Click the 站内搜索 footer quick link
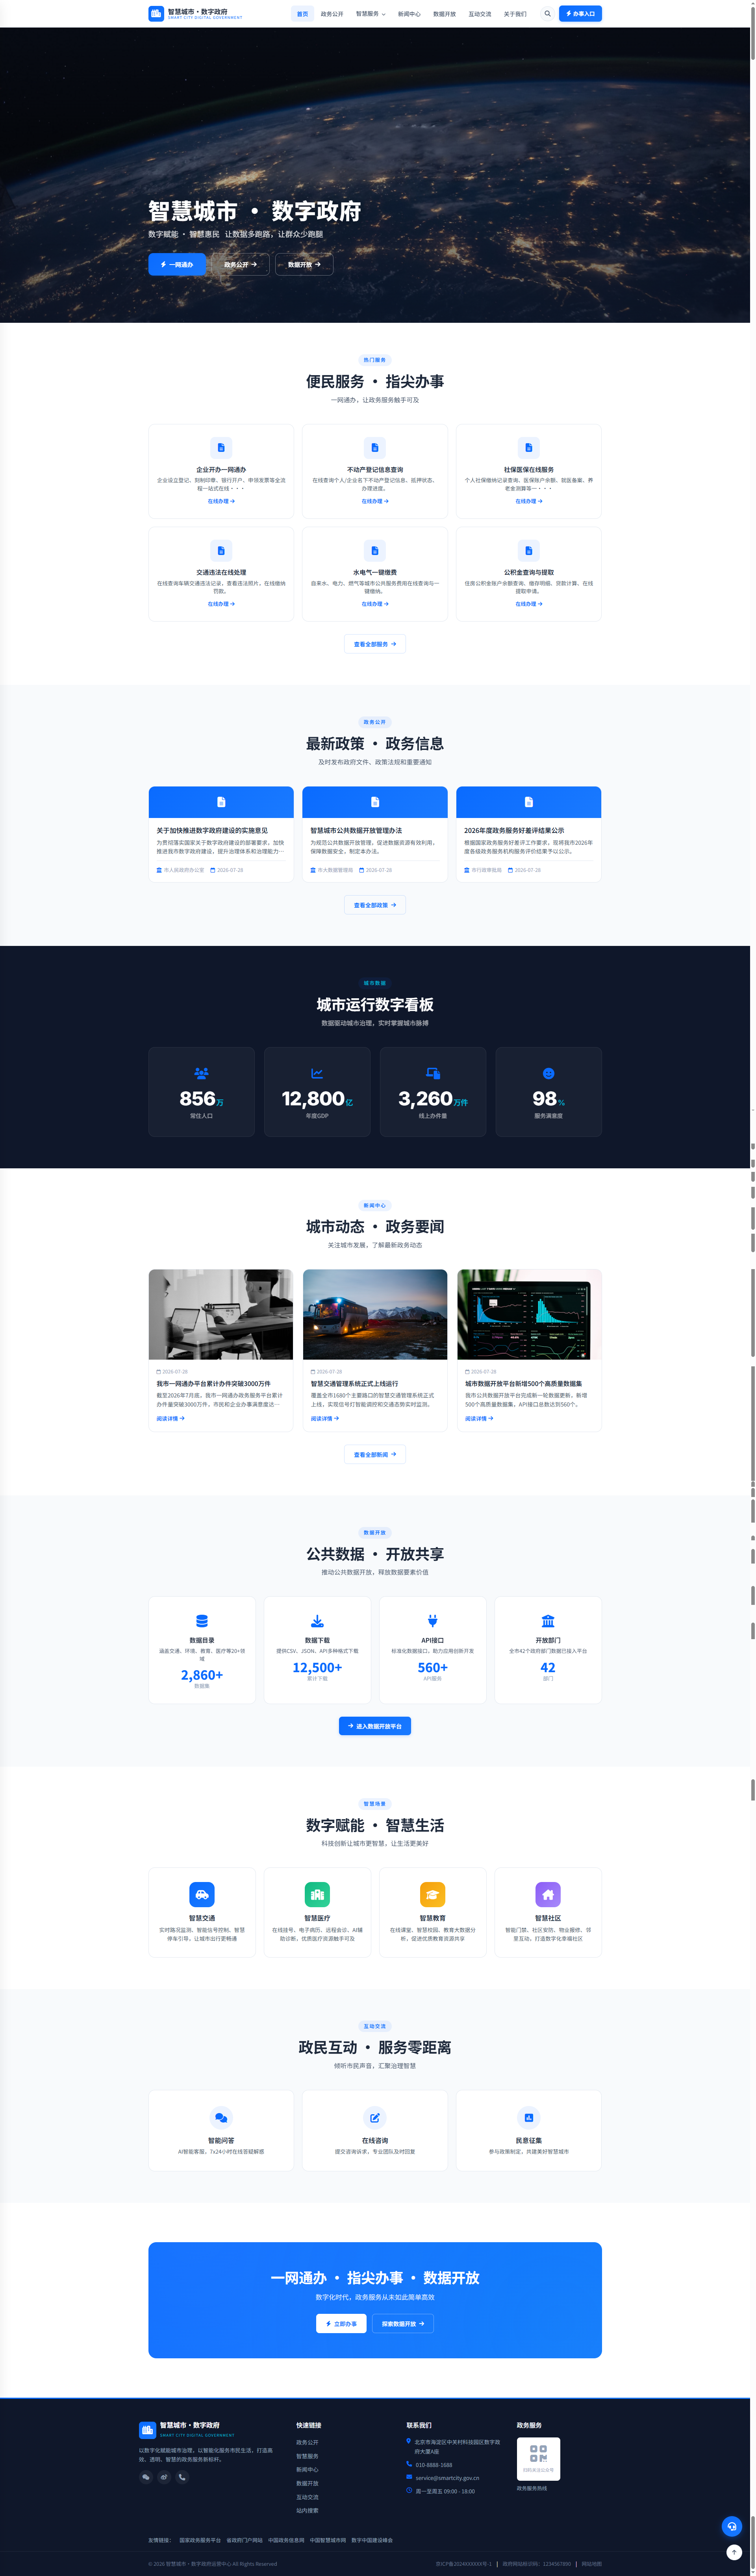Screen dimensions: 756x2576 point(307,2511)
